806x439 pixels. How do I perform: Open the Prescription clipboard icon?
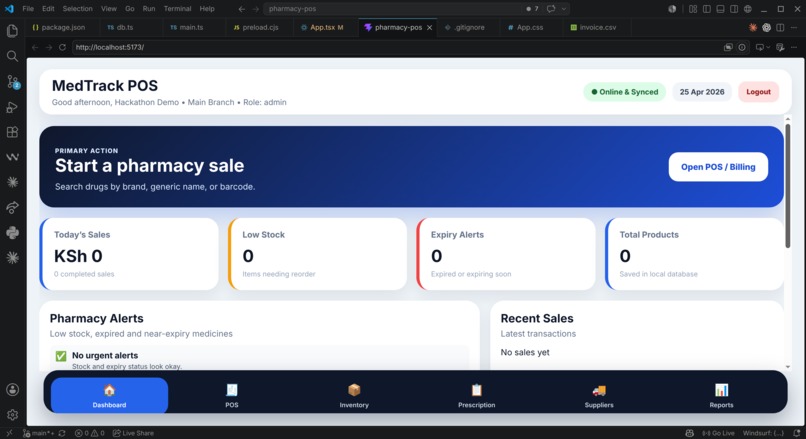point(477,390)
